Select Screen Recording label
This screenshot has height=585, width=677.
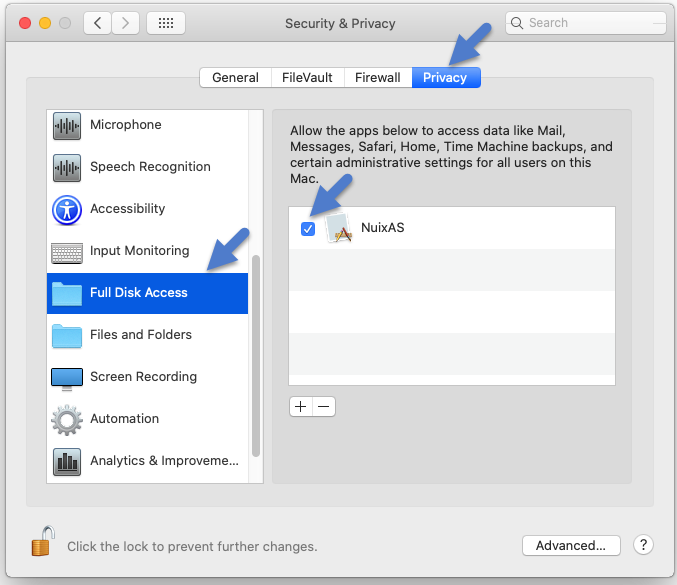[143, 376]
